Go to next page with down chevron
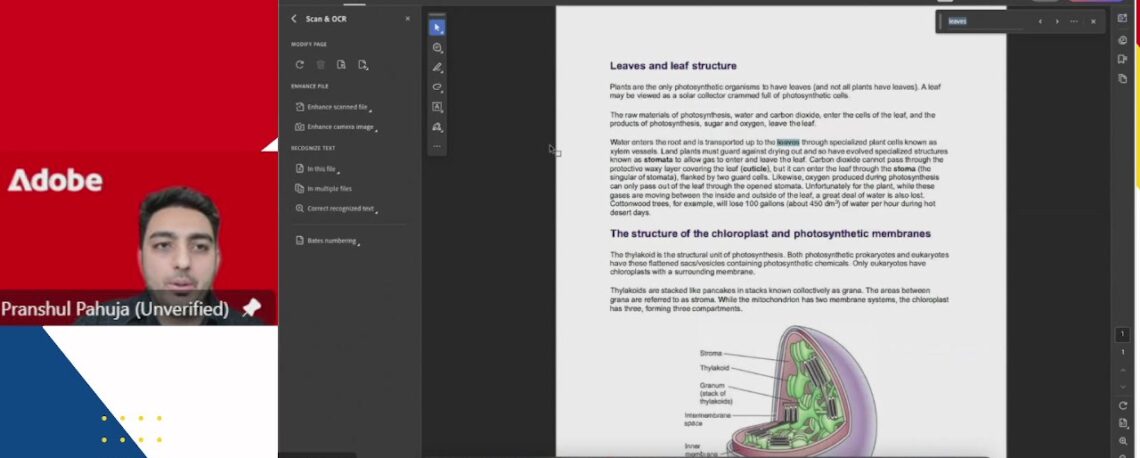This screenshot has height=458, width=1140. click(1123, 386)
